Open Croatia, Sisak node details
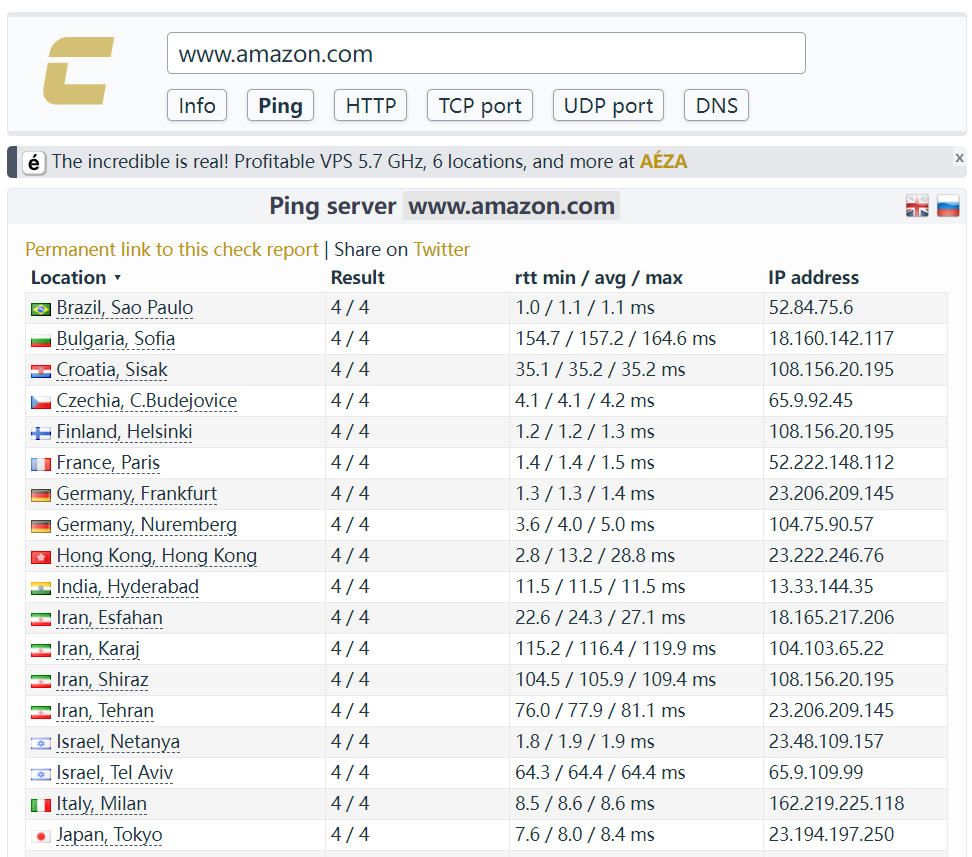This screenshot has height=857, width=972. pos(112,370)
